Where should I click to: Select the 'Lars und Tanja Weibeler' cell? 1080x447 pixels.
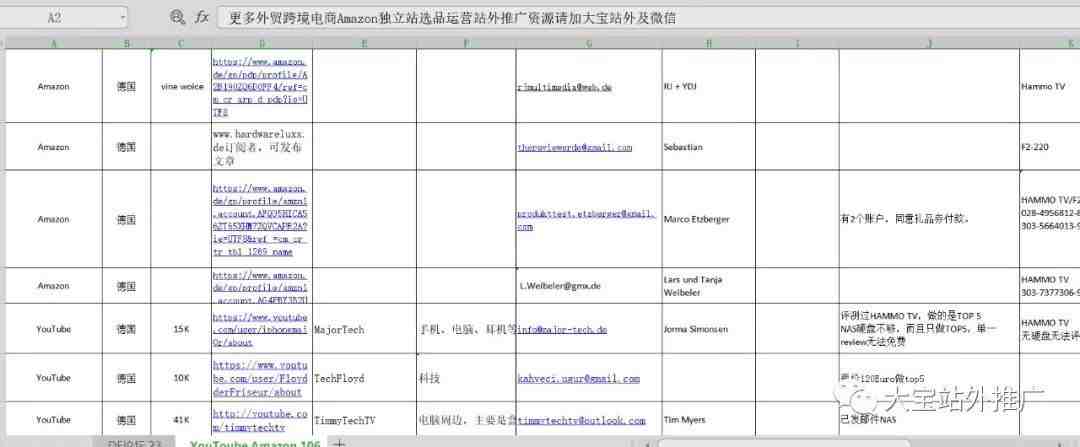709,286
